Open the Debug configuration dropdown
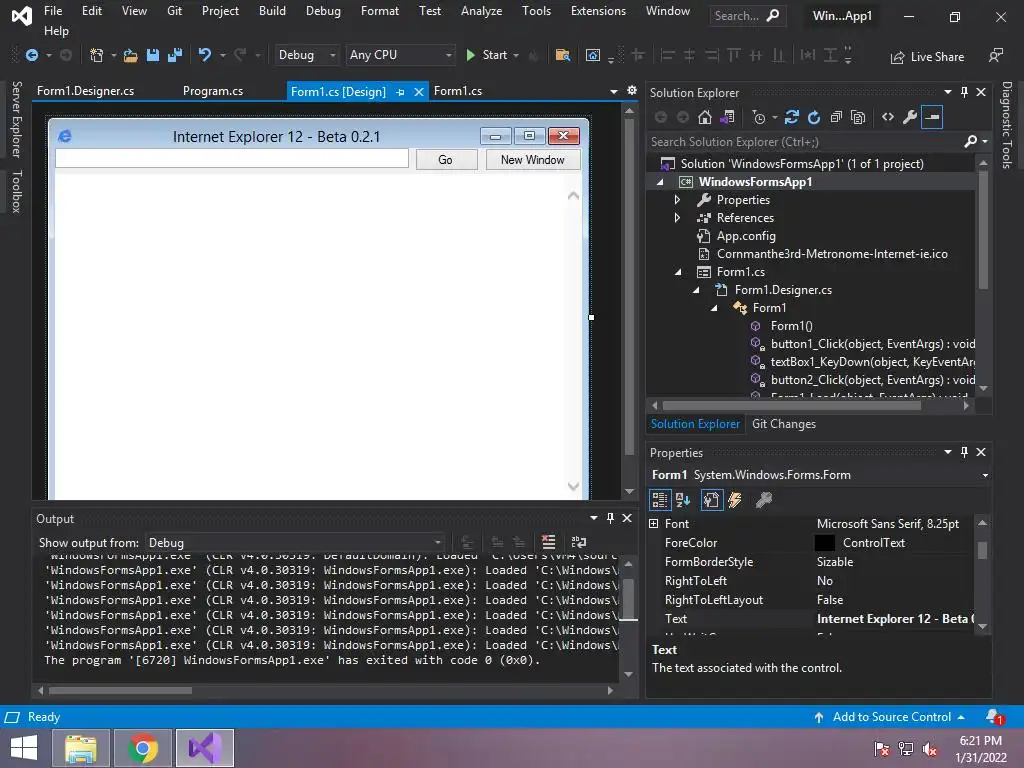 tap(306, 56)
